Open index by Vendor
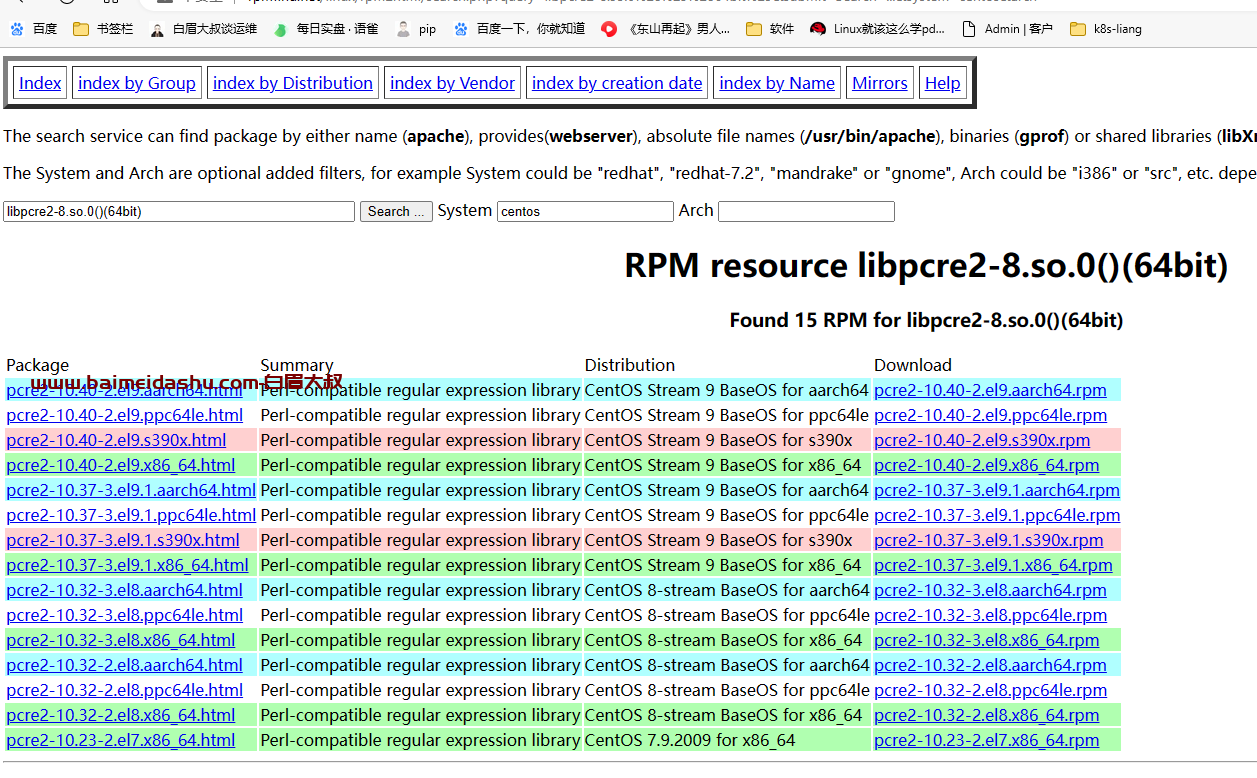The width and height of the screenshot is (1257, 778). (x=453, y=83)
